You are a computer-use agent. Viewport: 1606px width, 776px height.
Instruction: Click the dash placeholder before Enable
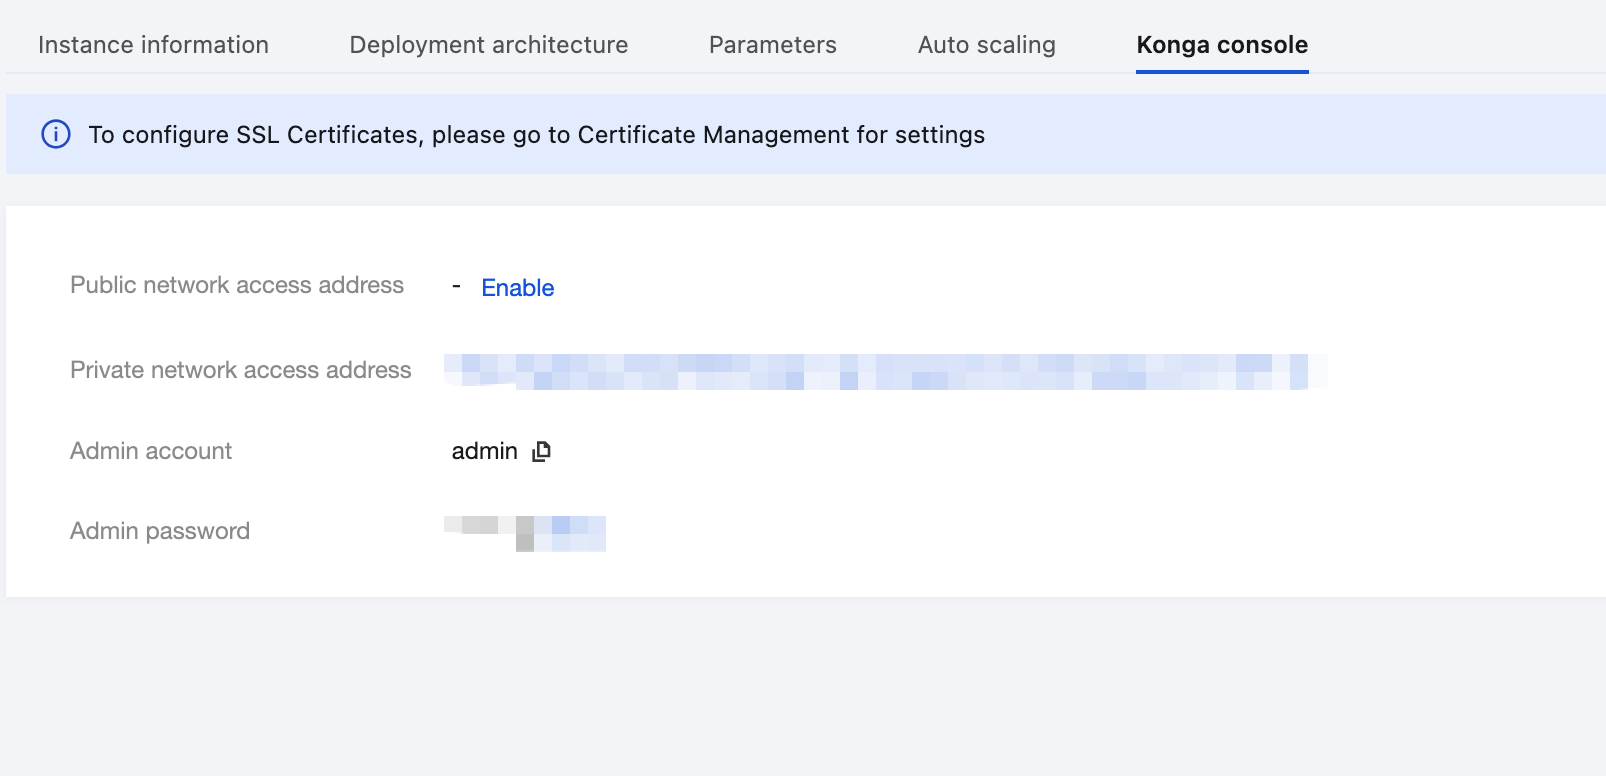(x=456, y=287)
